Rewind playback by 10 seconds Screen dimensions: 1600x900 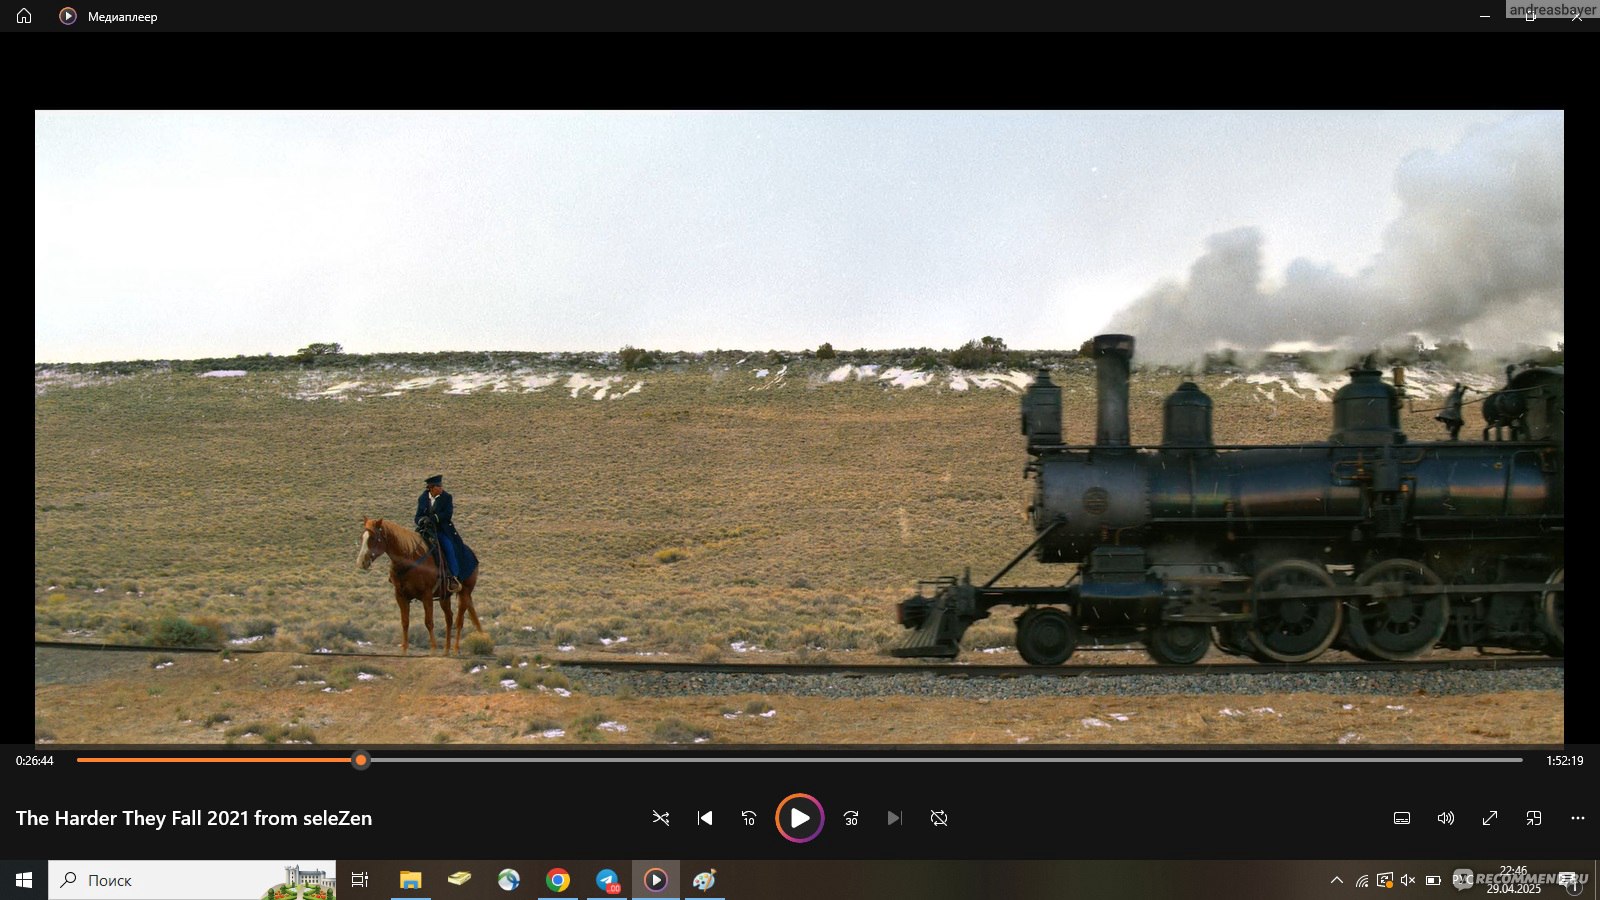[749, 818]
